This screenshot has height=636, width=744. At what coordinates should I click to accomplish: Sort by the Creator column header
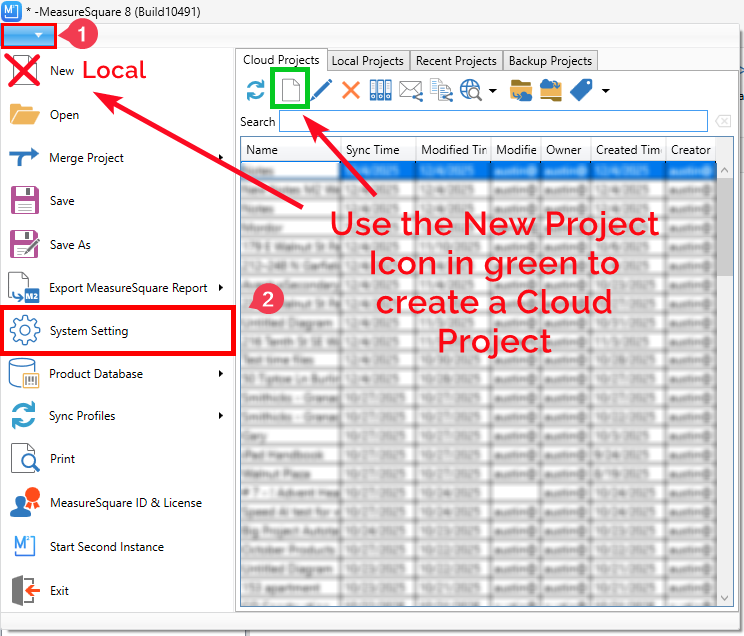pyautogui.click(x=691, y=150)
